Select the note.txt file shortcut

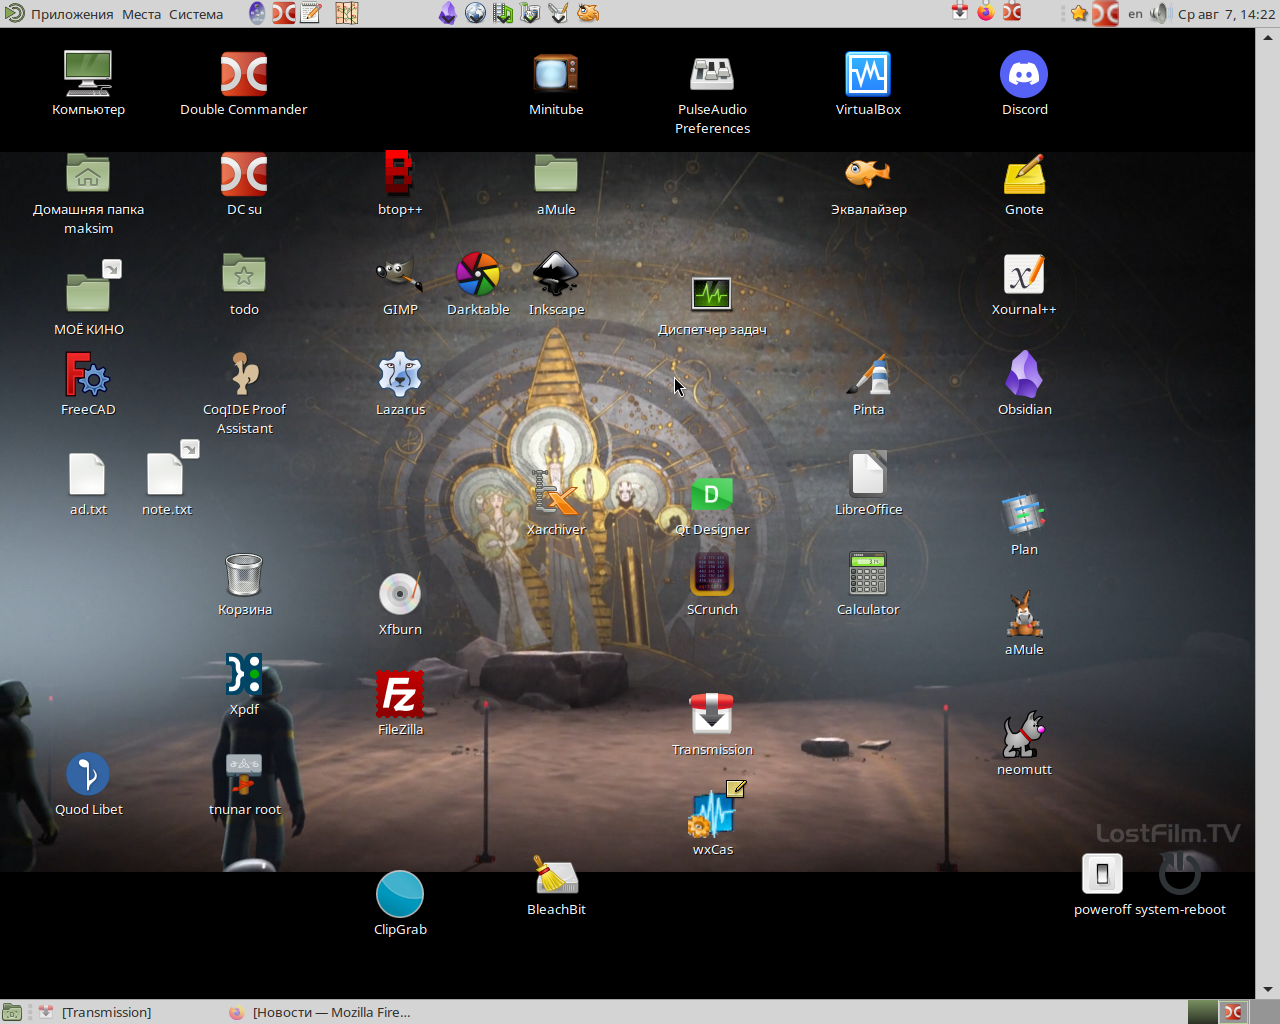click(x=166, y=470)
